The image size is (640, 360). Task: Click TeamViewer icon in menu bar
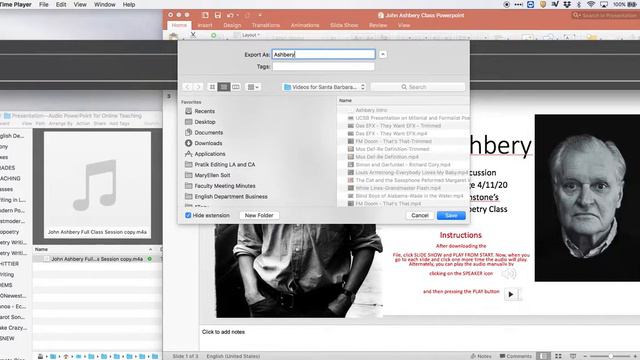[x=531, y=4]
